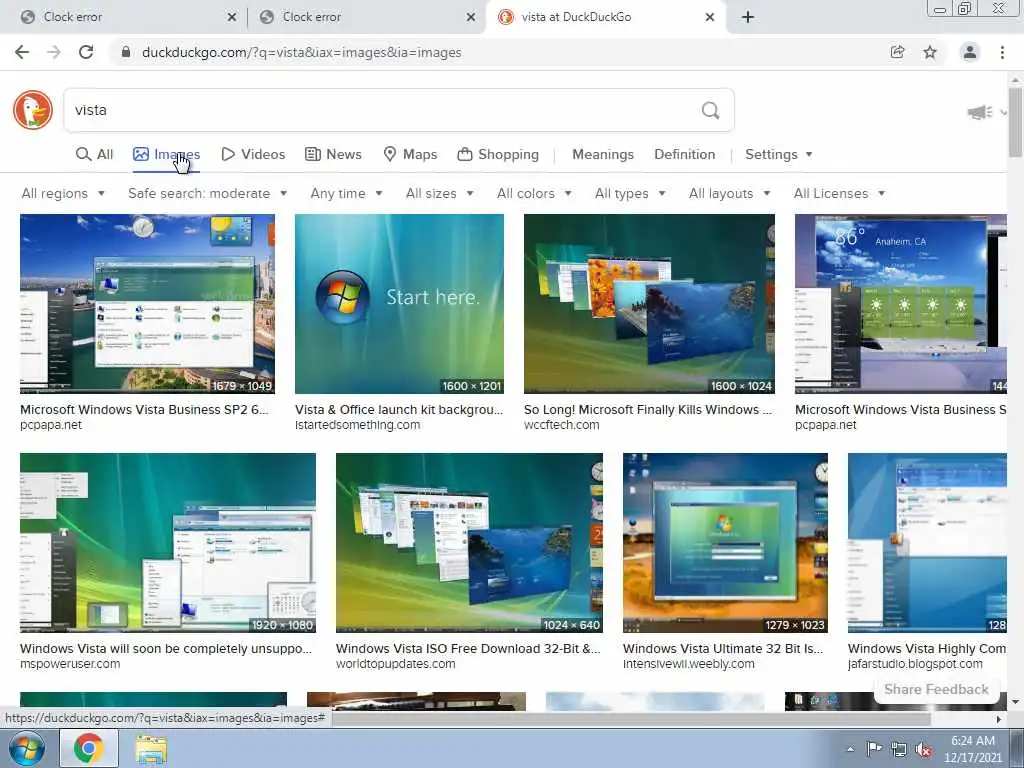The width and height of the screenshot is (1024, 768).
Task: Click the taskbar clock showing 6:24 AM
Action: point(972,749)
